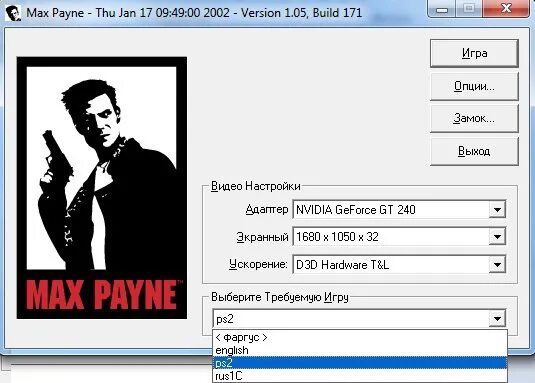Start the game with Игра button
Viewport: 535px width, 383px height.
coord(474,53)
